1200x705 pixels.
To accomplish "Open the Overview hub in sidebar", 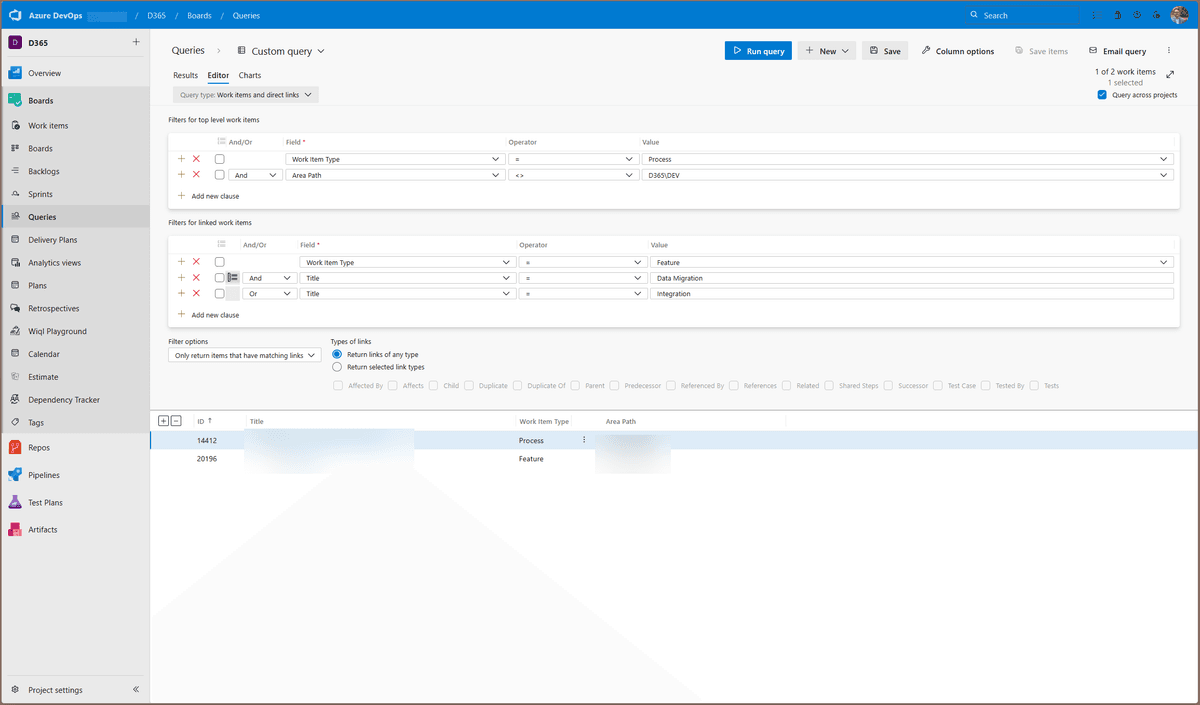I will click(x=75, y=73).
